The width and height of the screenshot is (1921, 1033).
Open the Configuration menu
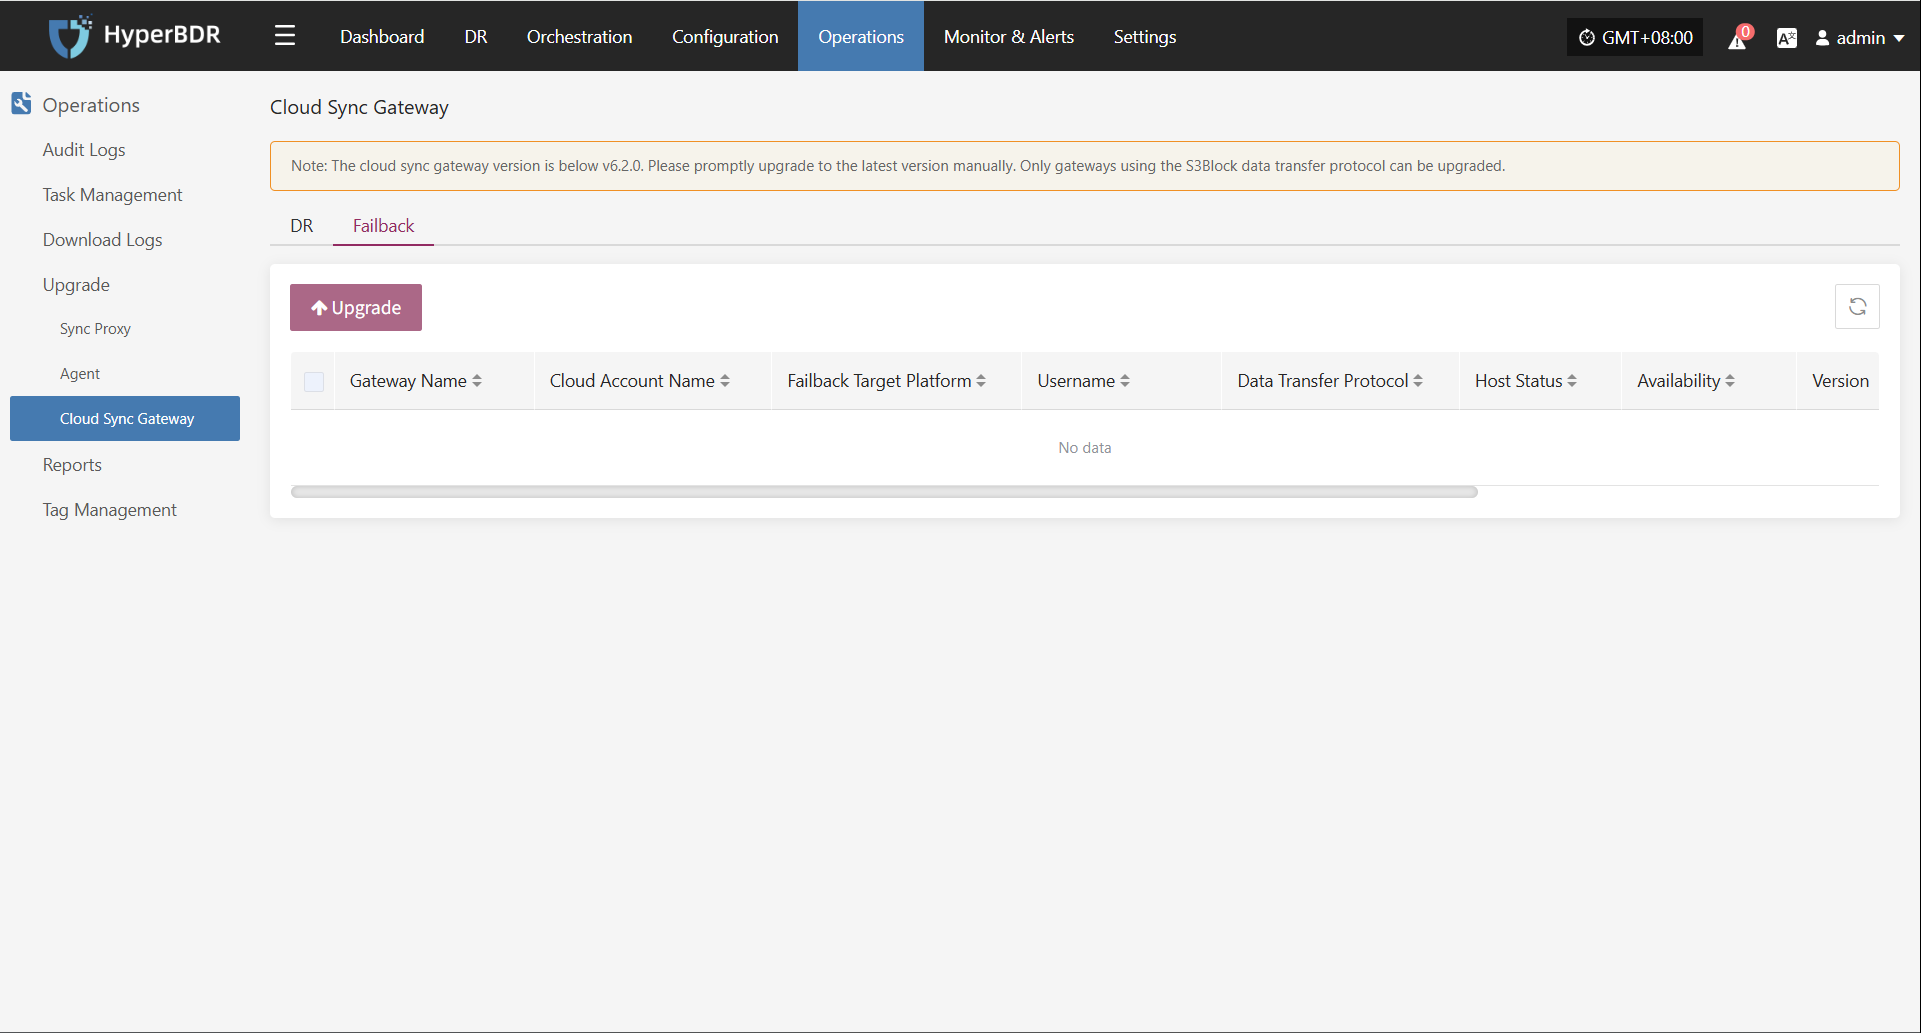tap(725, 36)
